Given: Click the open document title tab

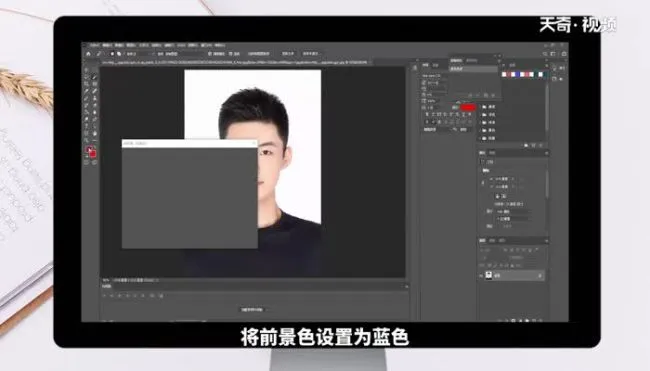Looking at the screenshot, I should (235, 62).
